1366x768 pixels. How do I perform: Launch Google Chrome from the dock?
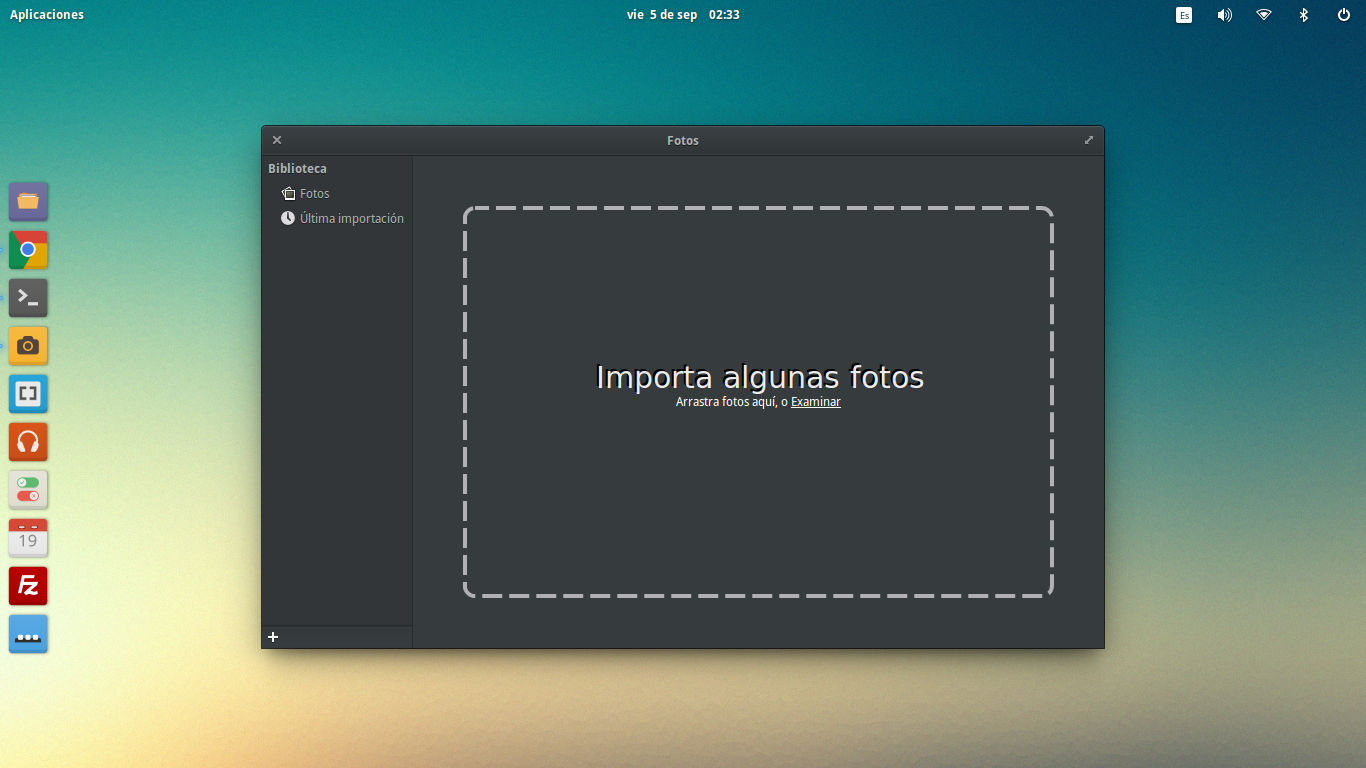(x=28, y=250)
